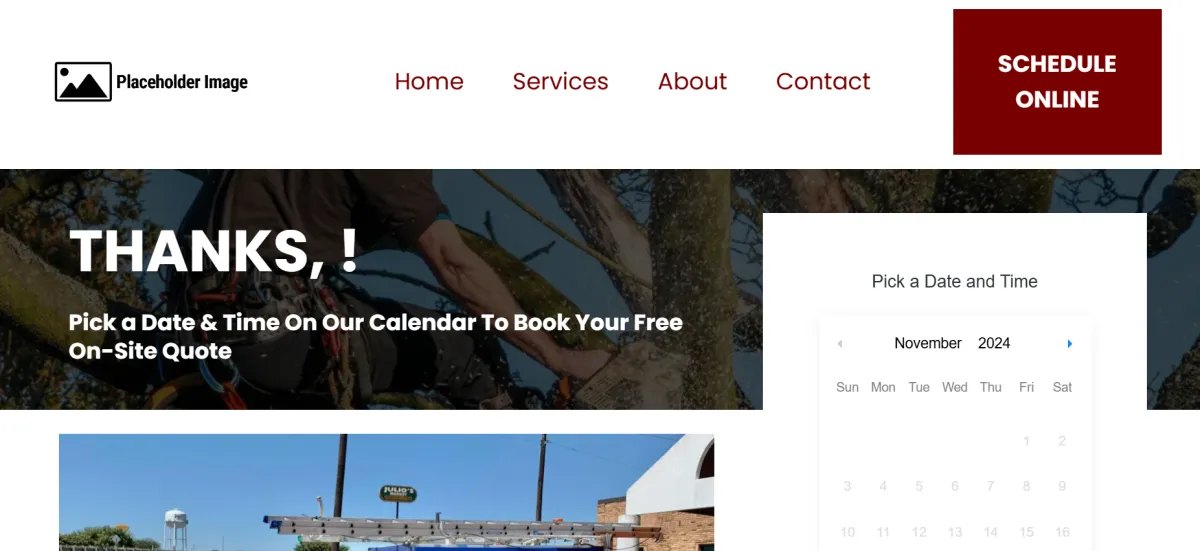Select November 10 date cell

tap(848, 532)
